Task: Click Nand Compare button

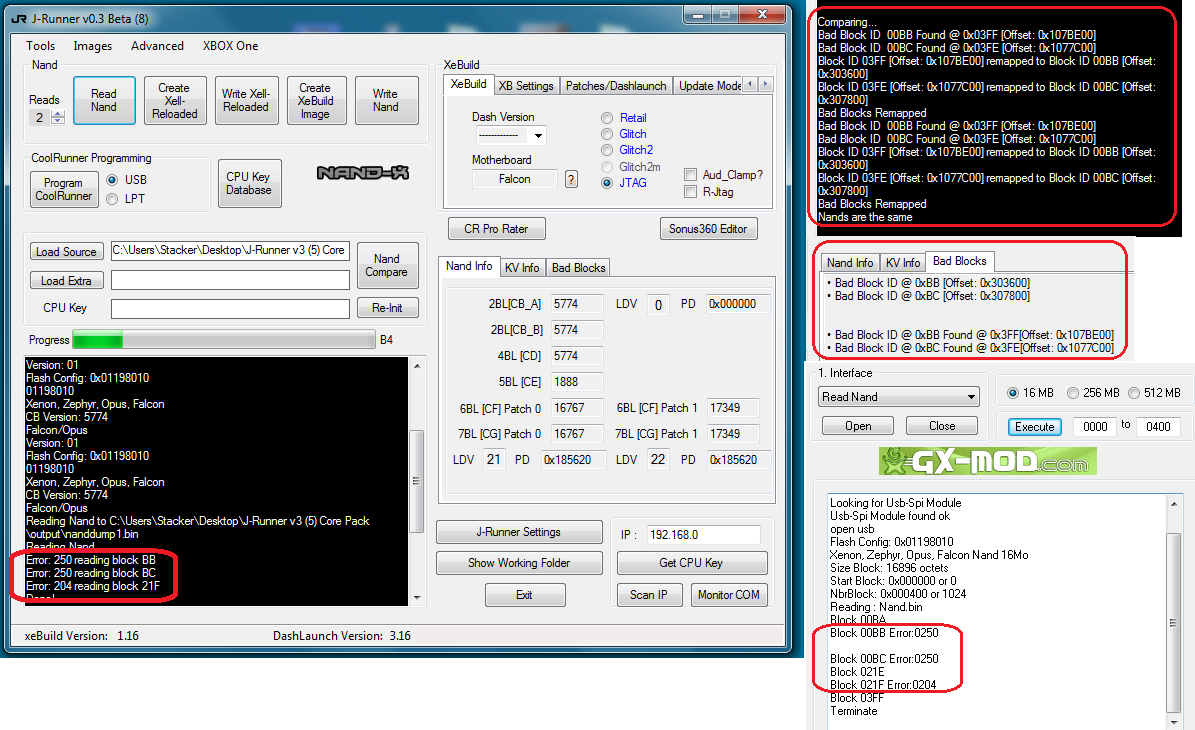Action: (x=387, y=265)
